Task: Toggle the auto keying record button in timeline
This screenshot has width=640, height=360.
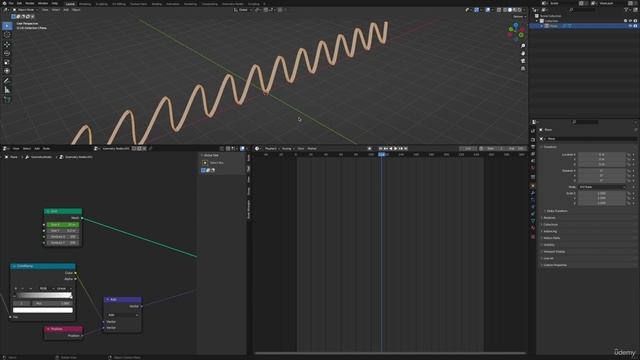Action: click(369, 149)
